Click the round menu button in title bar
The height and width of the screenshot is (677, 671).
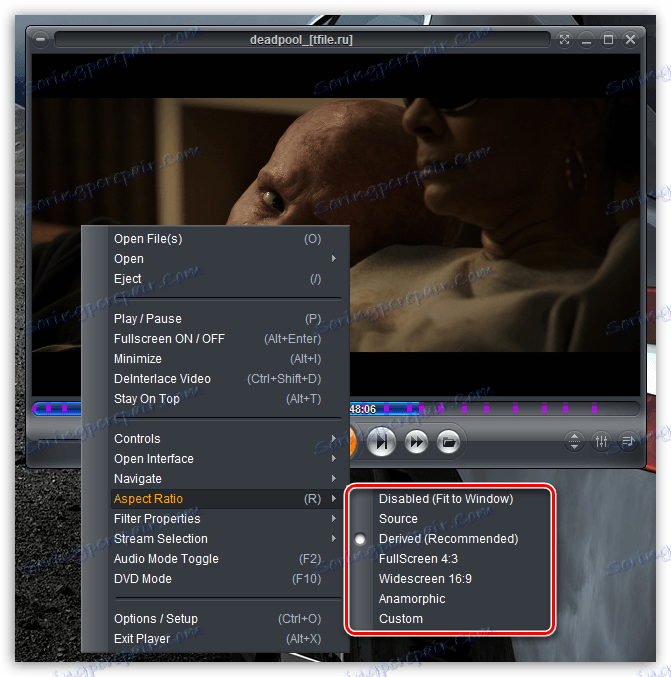[41, 40]
